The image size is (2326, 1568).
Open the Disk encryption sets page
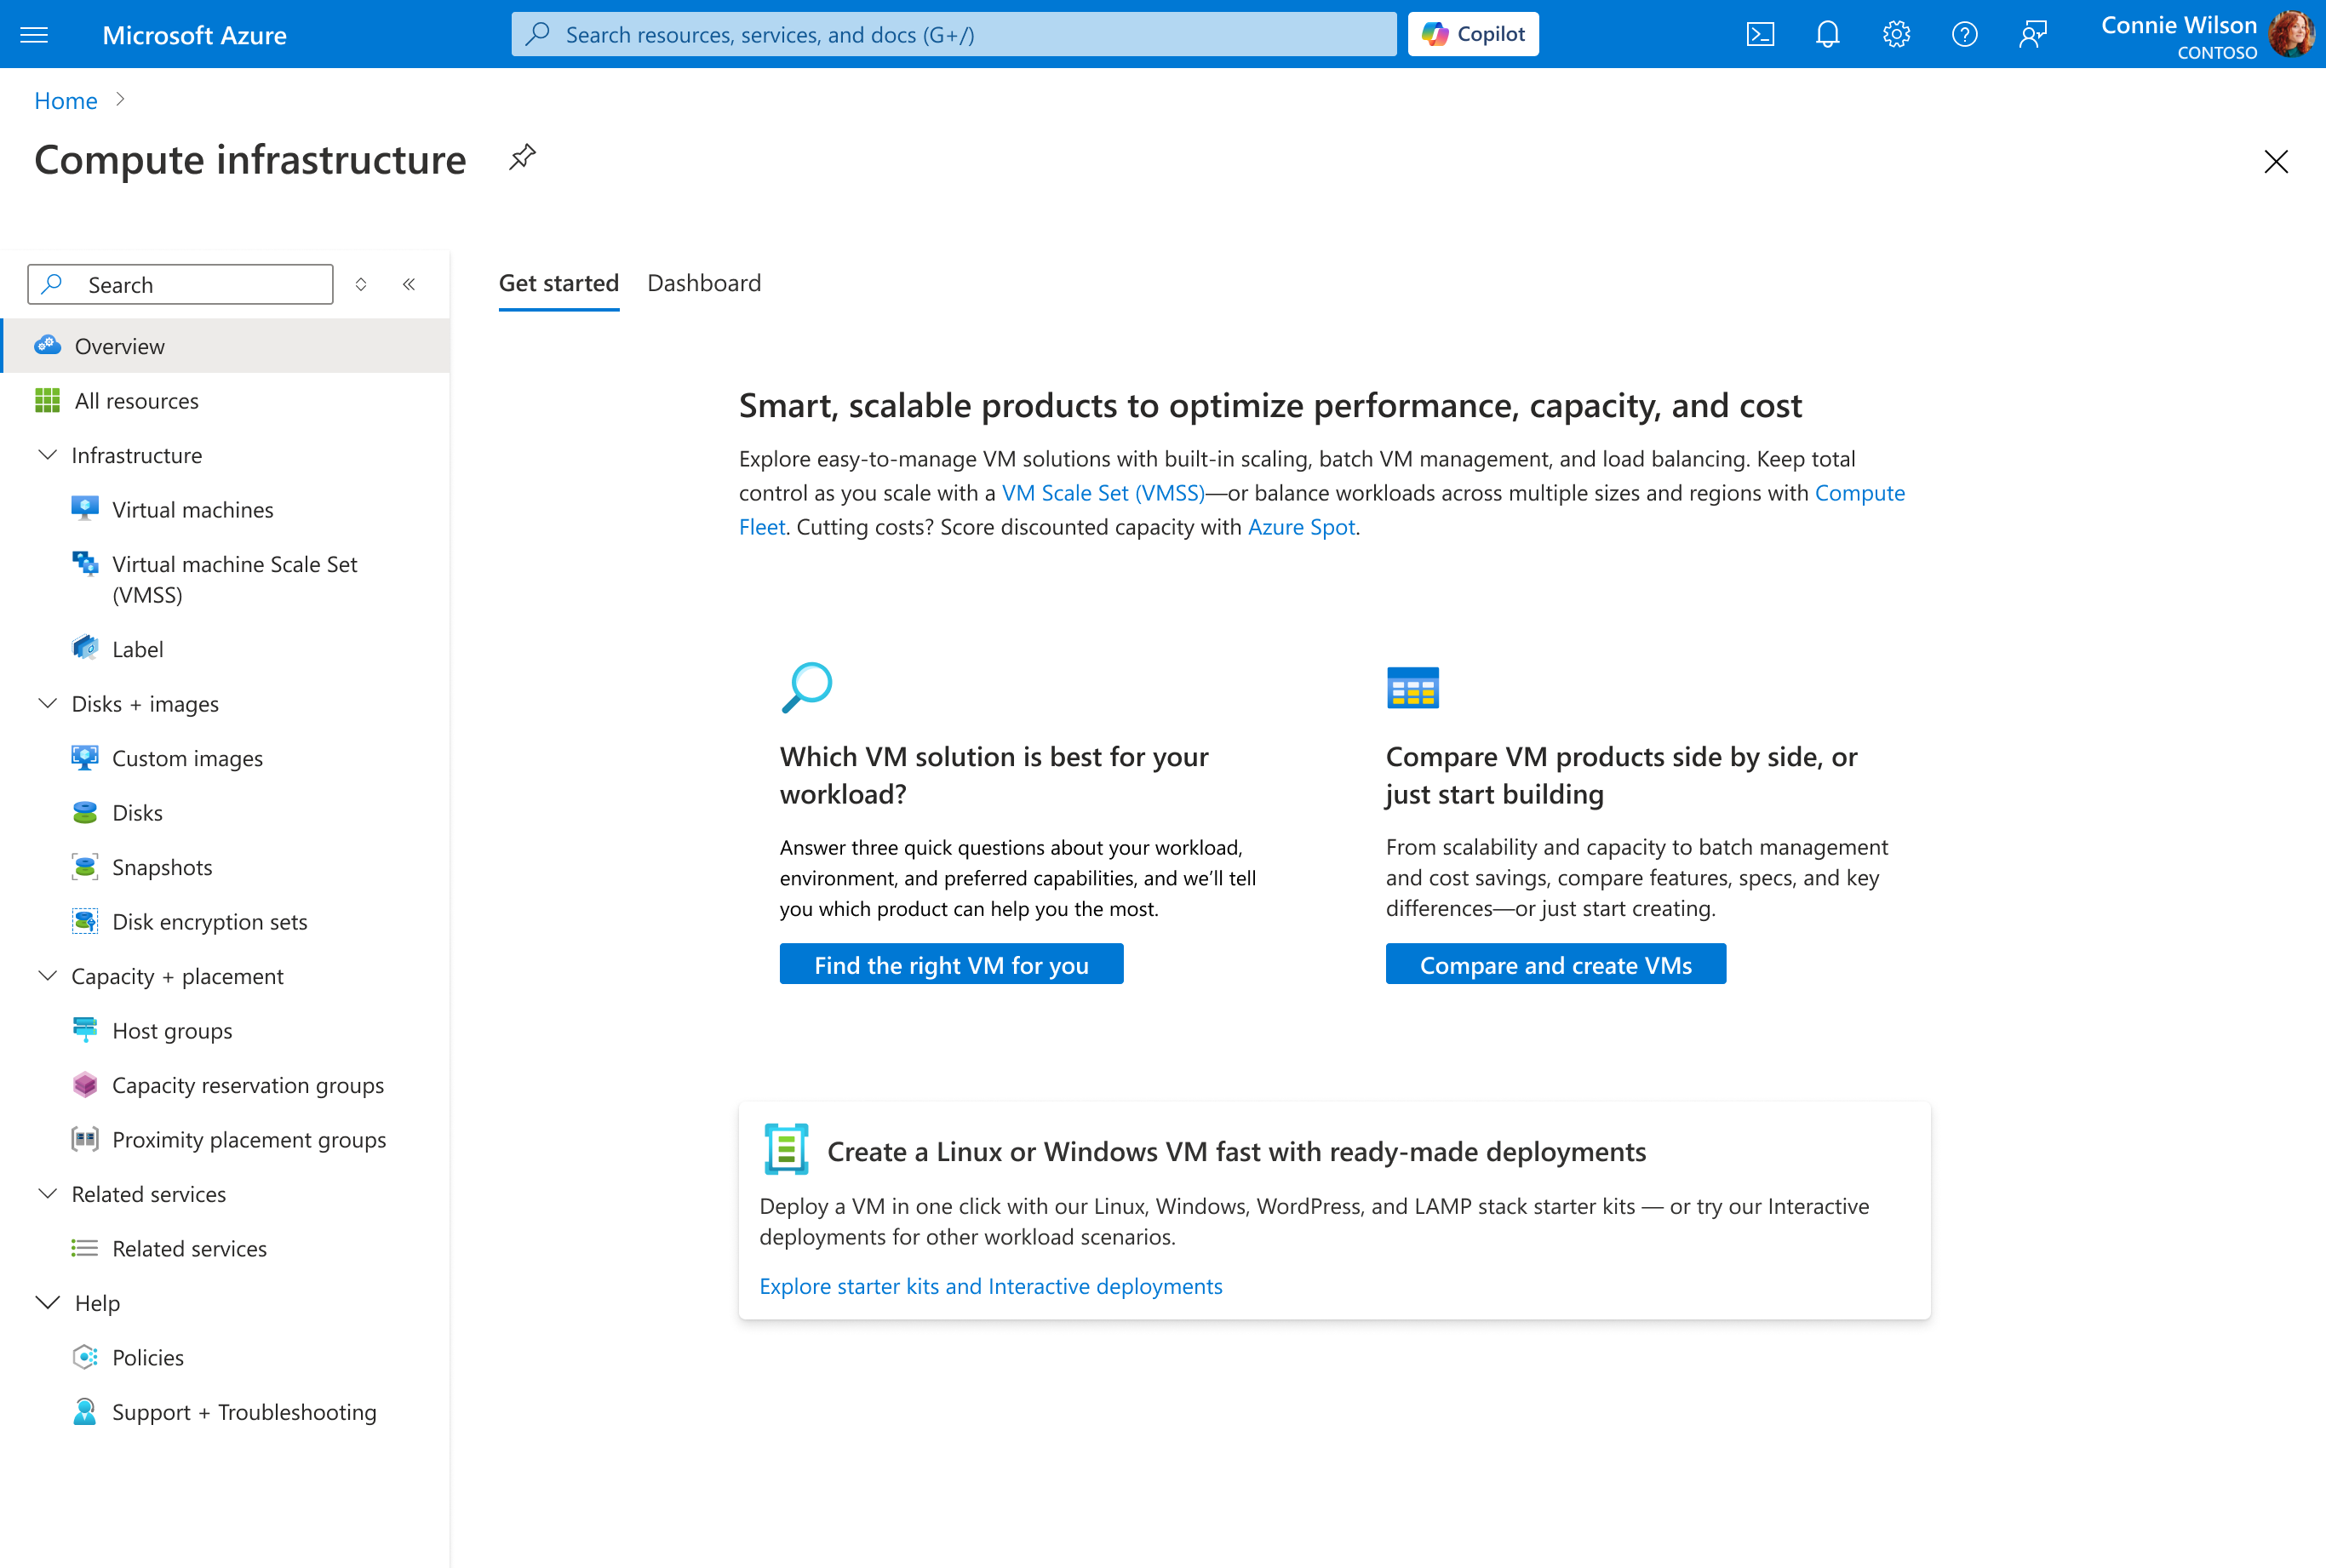(210, 921)
